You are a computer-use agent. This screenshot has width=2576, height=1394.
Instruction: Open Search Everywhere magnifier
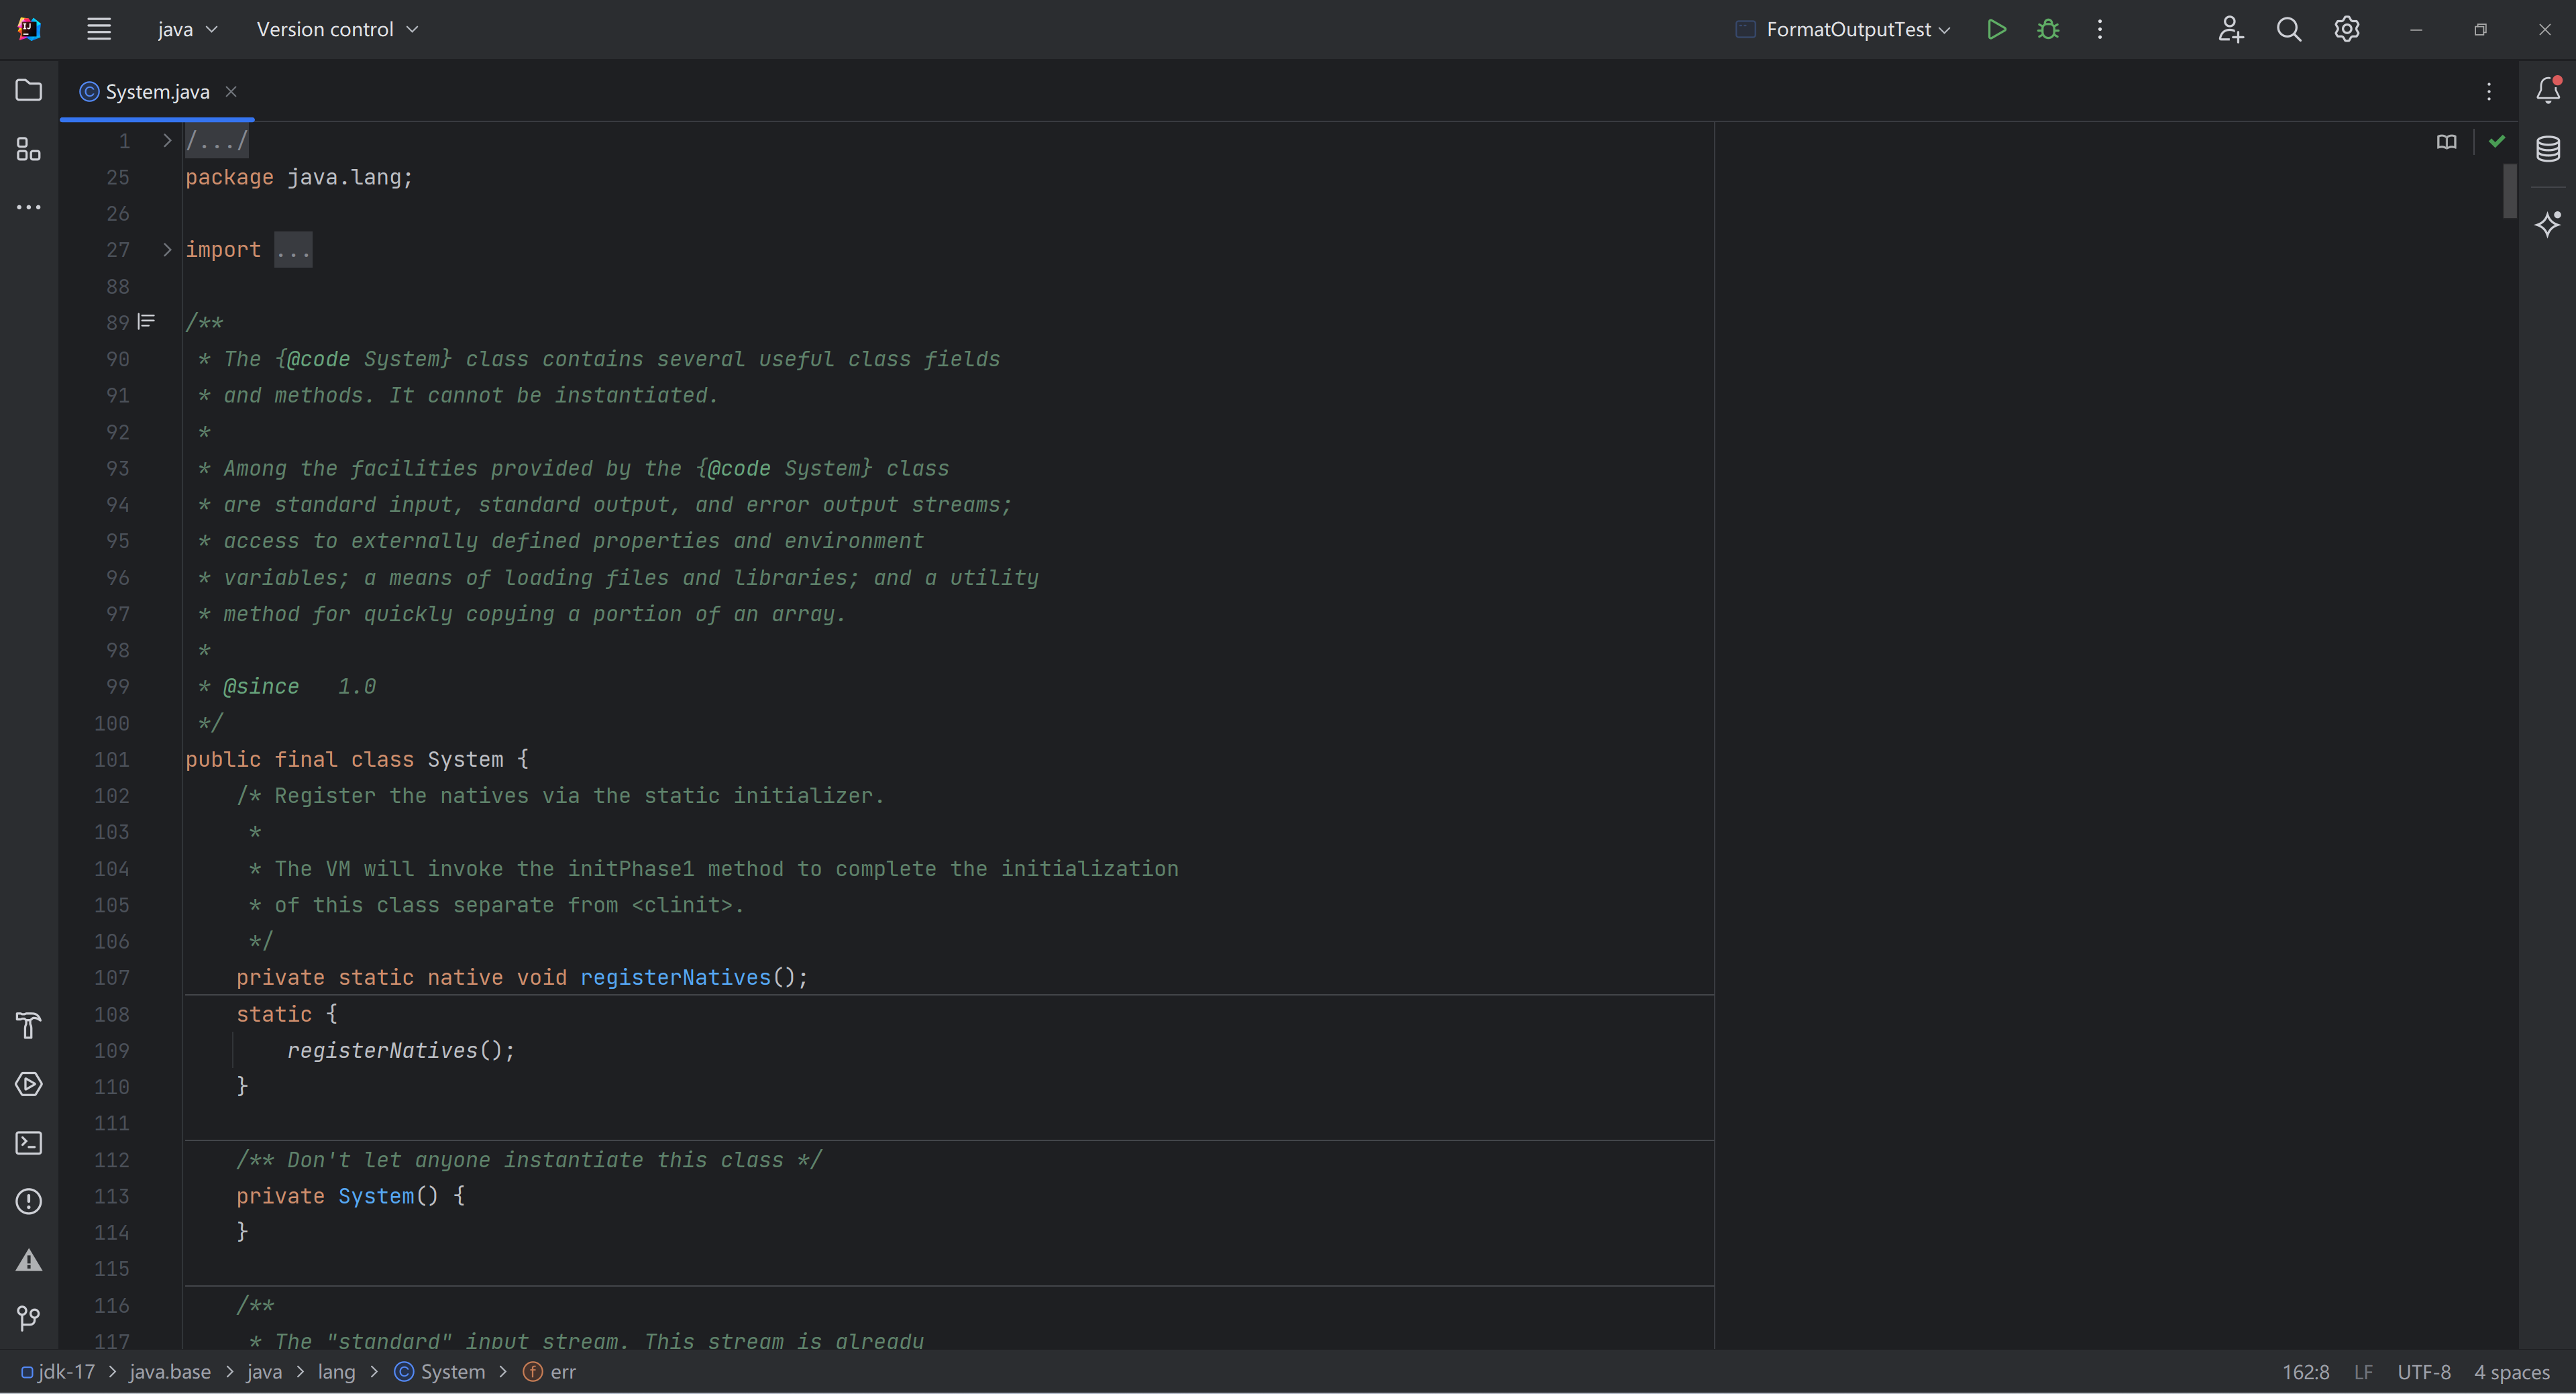point(2289,29)
